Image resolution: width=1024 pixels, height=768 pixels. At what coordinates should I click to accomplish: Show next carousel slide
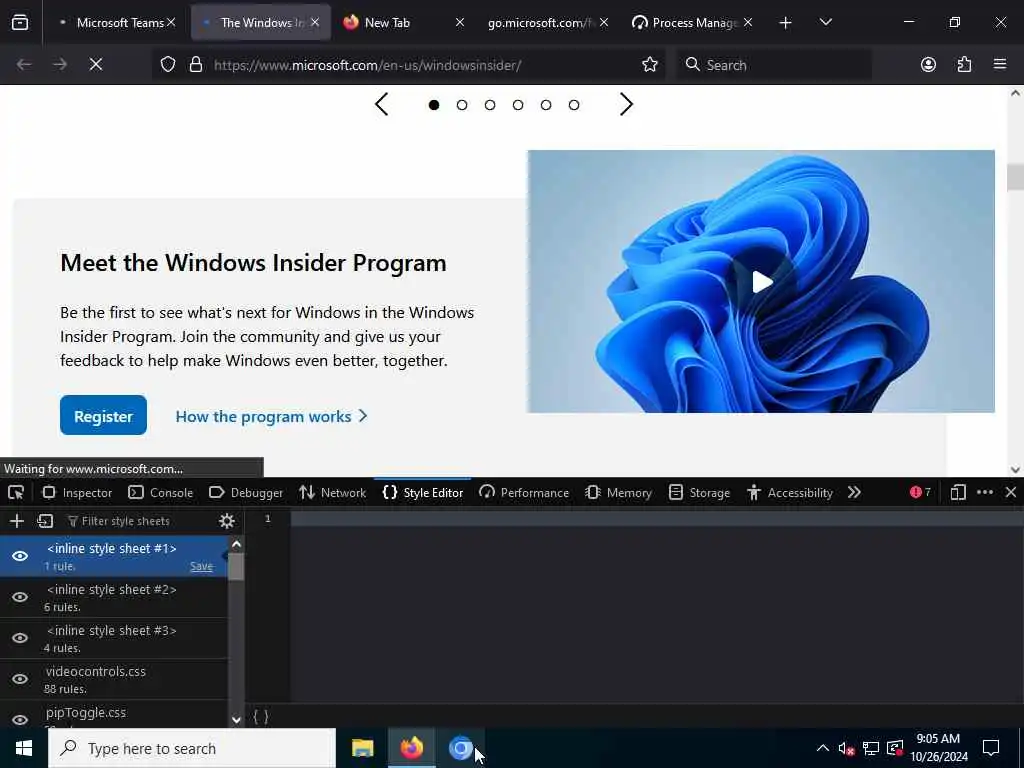626,104
